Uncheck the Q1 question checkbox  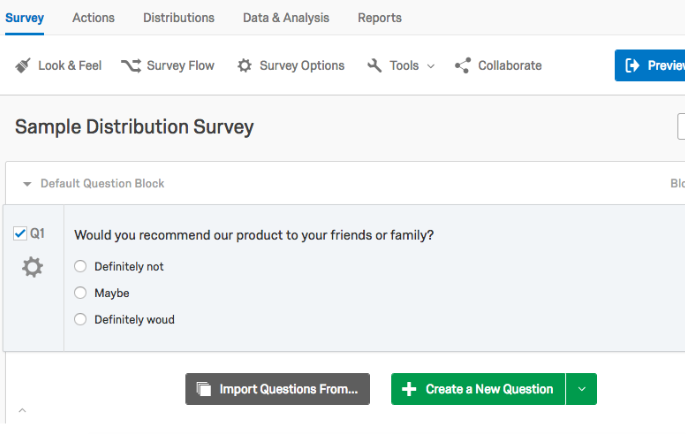click(20, 233)
